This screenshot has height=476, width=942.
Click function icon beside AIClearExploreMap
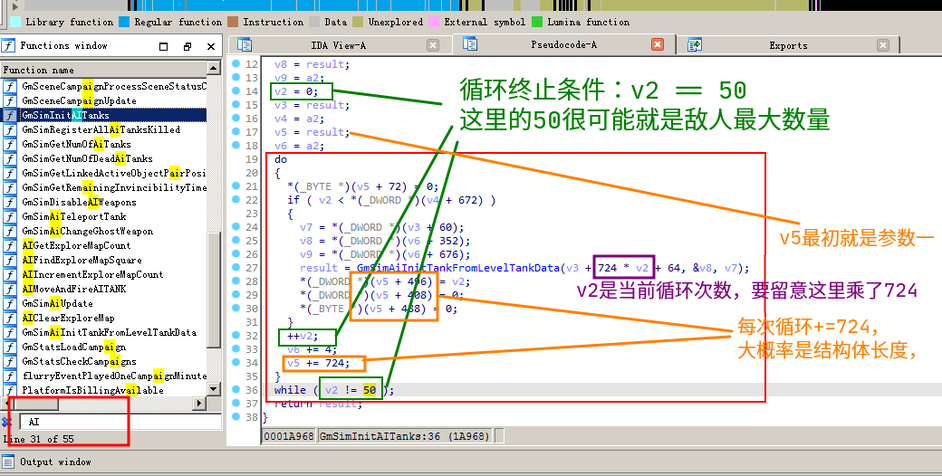[10, 318]
